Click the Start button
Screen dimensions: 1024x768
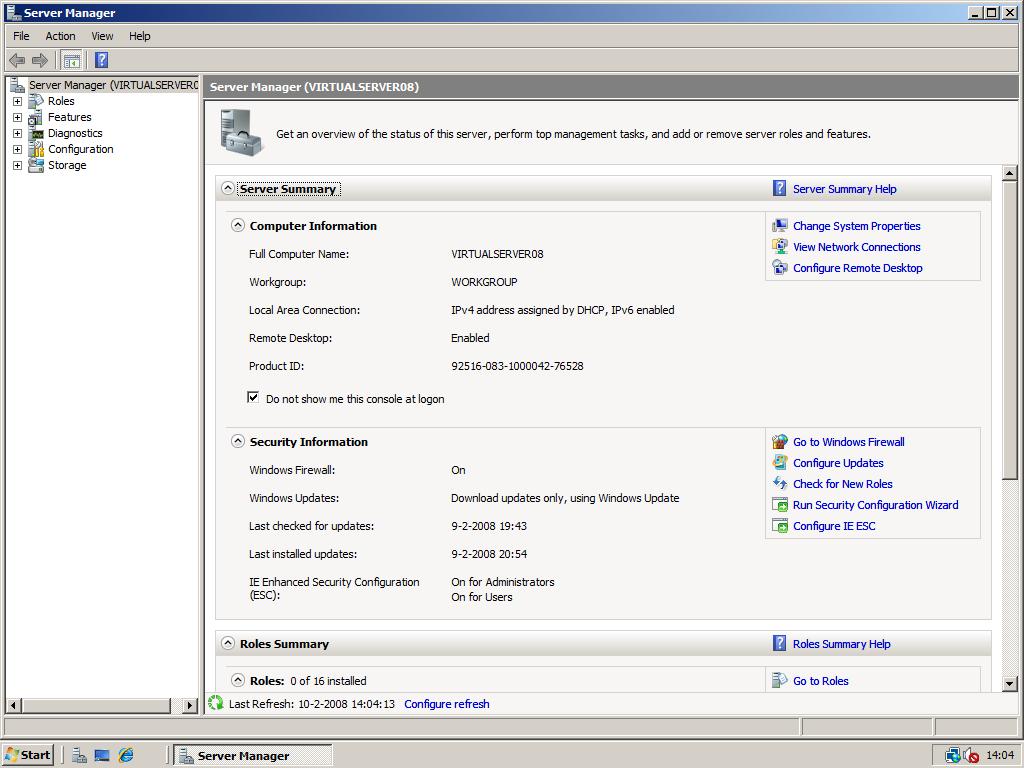click(x=27, y=755)
